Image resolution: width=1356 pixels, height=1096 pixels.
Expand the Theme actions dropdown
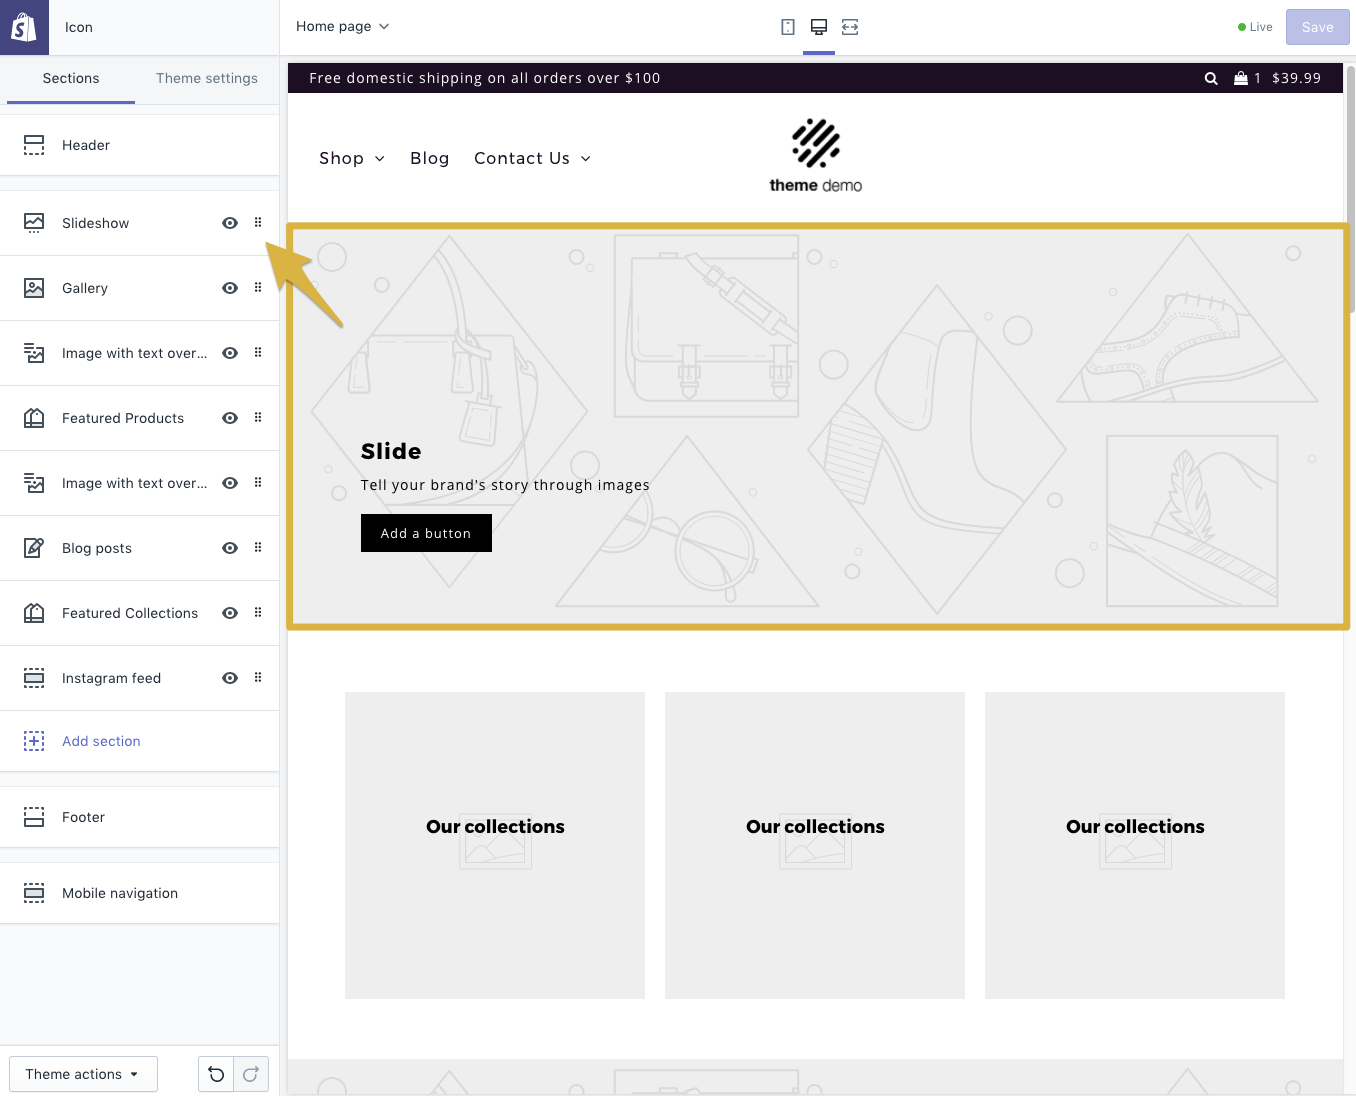click(x=83, y=1074)
